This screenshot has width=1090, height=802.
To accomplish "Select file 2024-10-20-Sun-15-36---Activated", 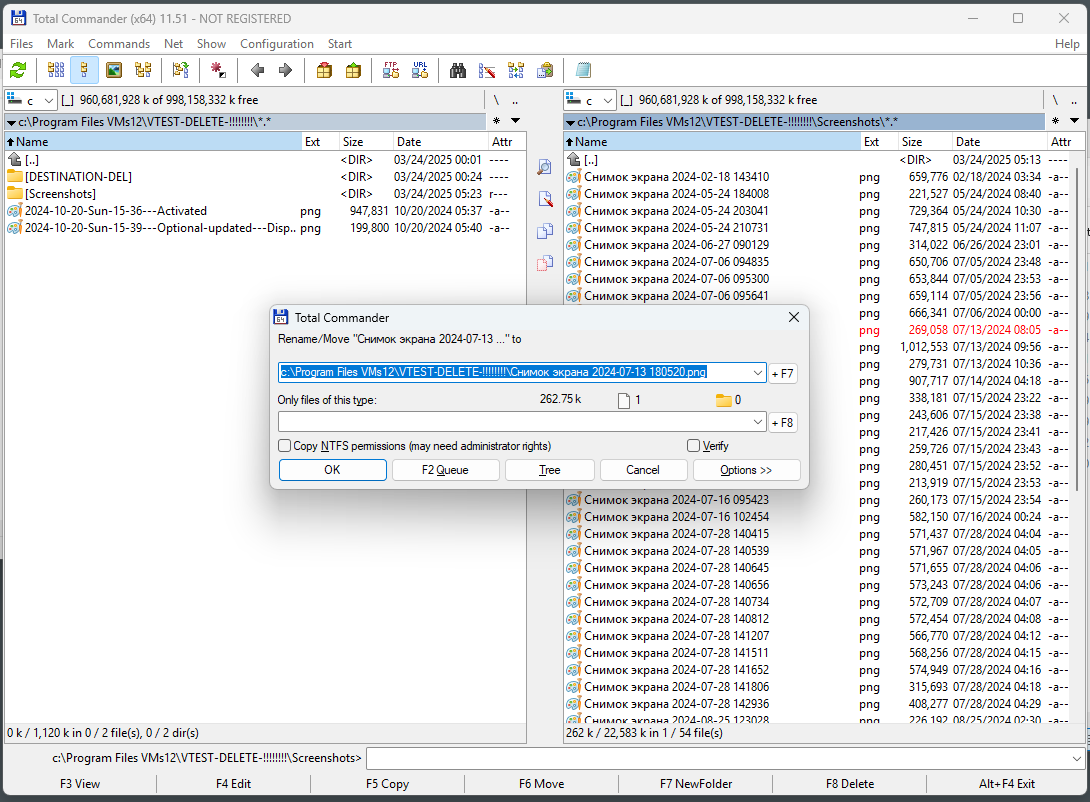I will [115, 211].
